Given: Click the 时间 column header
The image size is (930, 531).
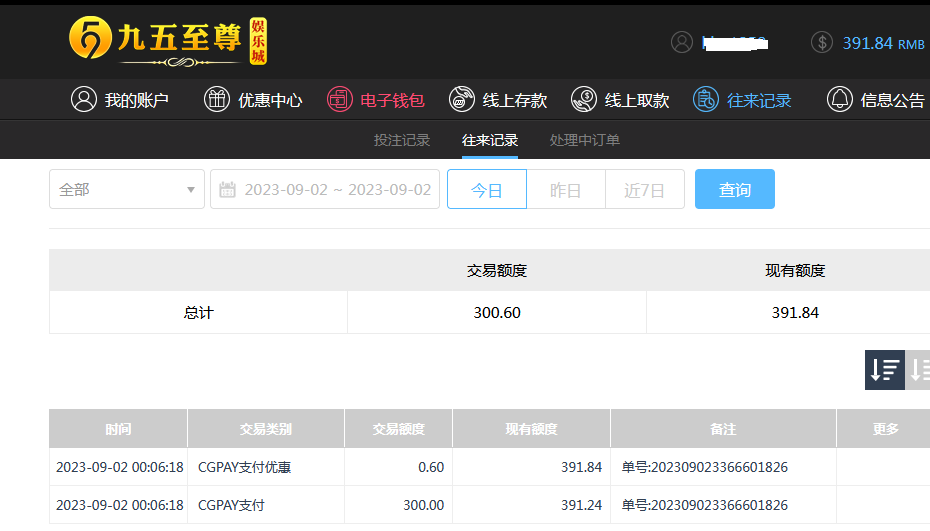Looking at the screenshot, I should click(118, 428).
